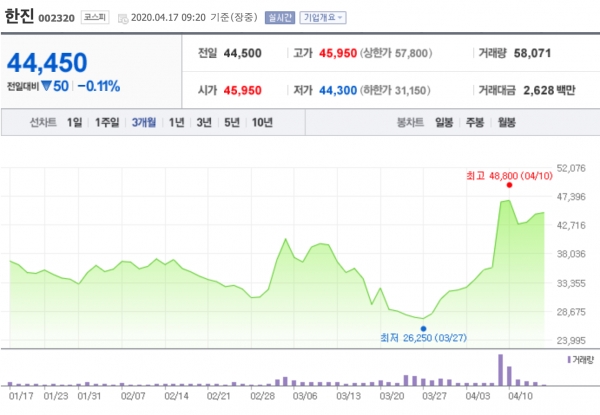Image resolution: width=600 pixels, height=415 pixels.
Task: Open the 기업개요 dropdown
Action: click(x=323, y=18)
